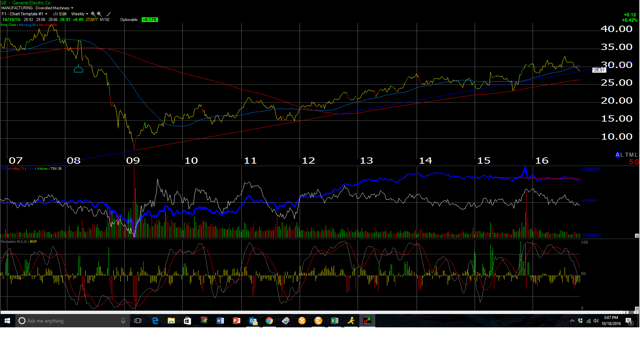This screenshot has width=640, height=360.
Task: Click the teal note marker near 2008
Action: pos(78,69)
